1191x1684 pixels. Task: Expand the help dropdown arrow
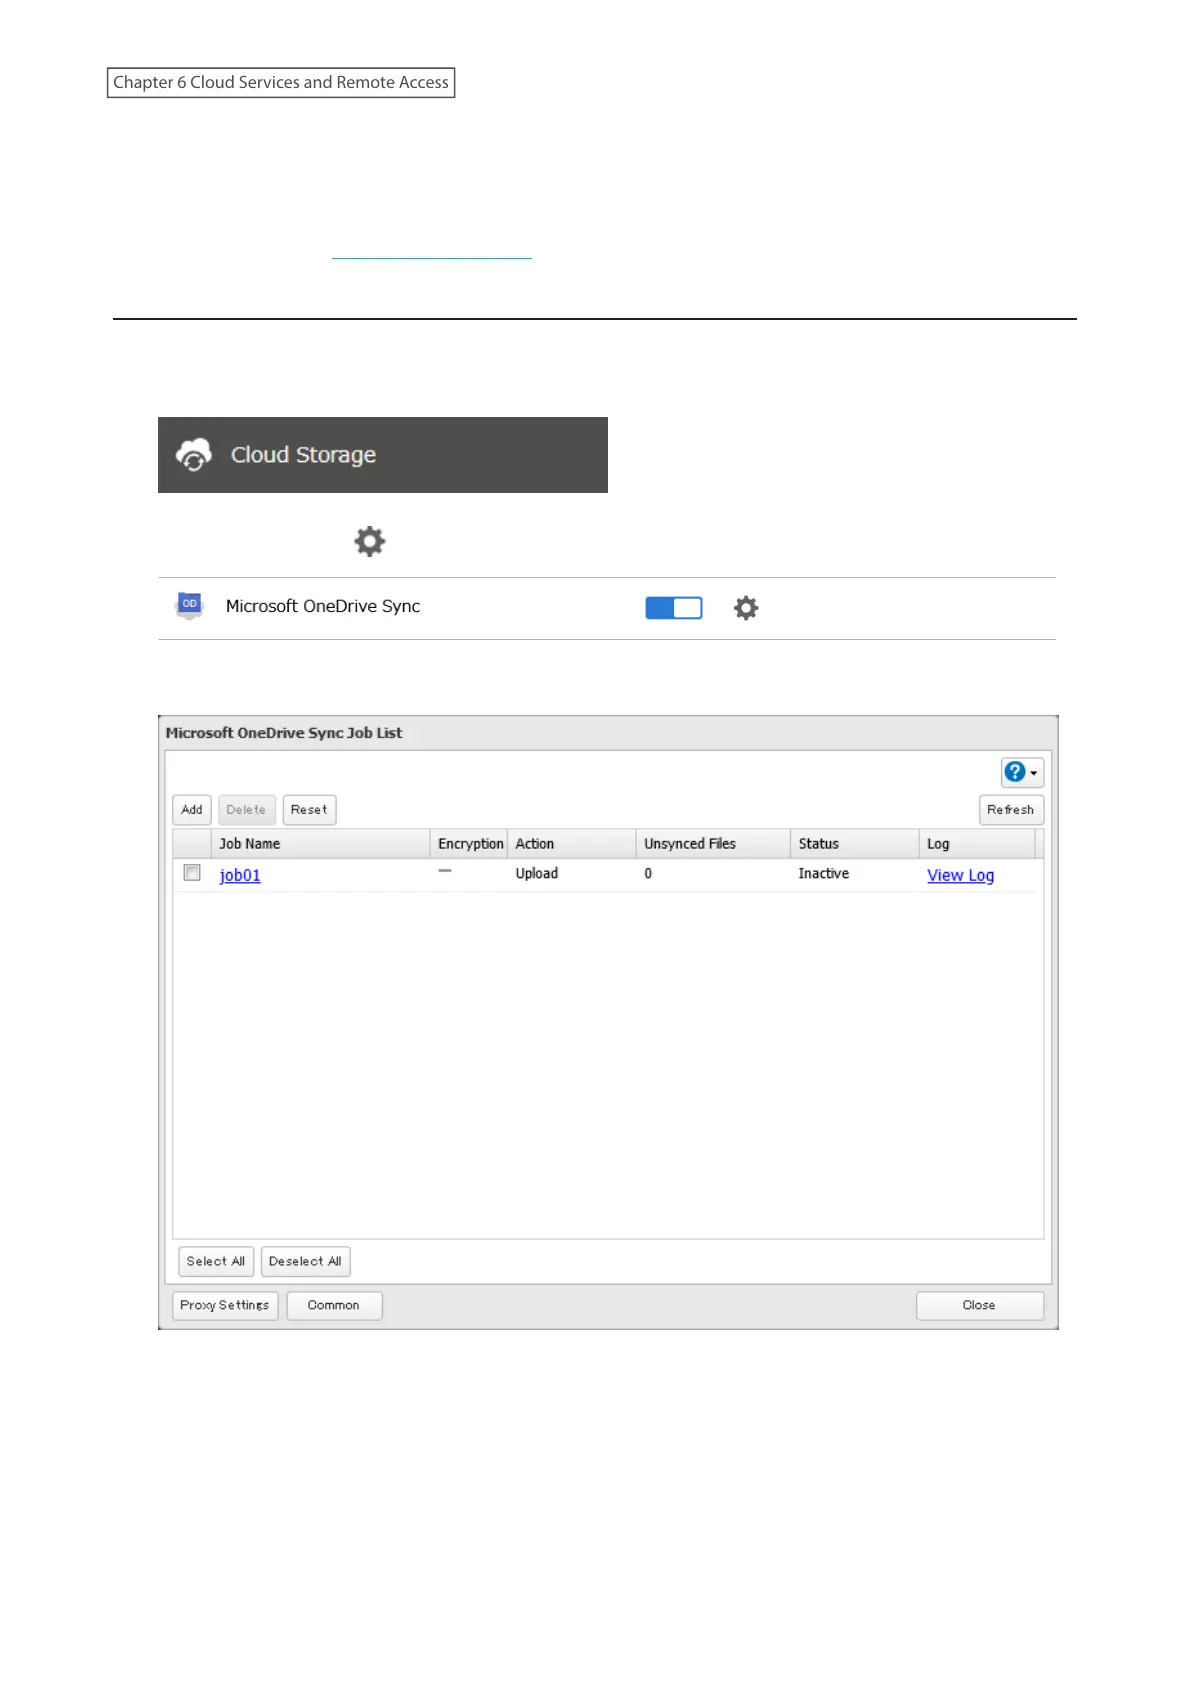click(1034, 773)
